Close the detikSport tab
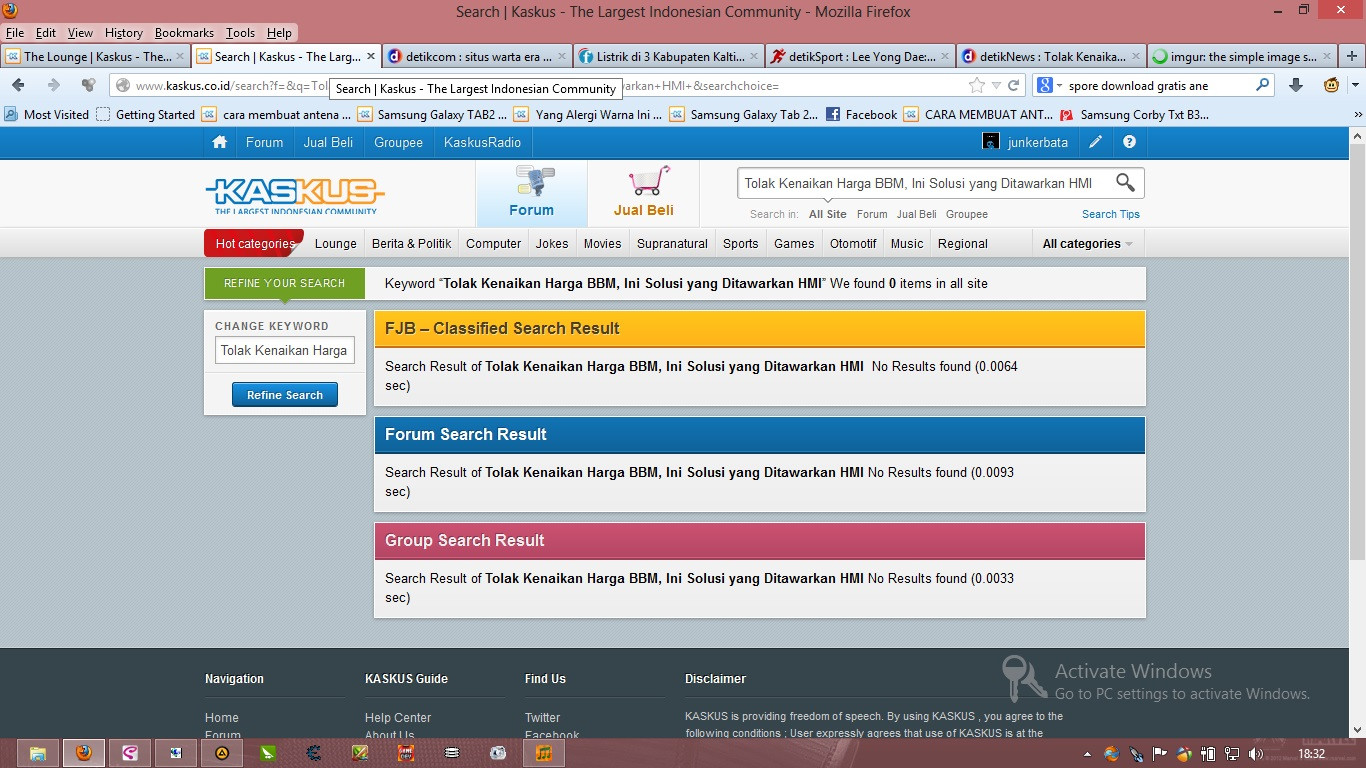Image resolution: width=1366 pixels, height=768 pixels. tap(947, 57)
